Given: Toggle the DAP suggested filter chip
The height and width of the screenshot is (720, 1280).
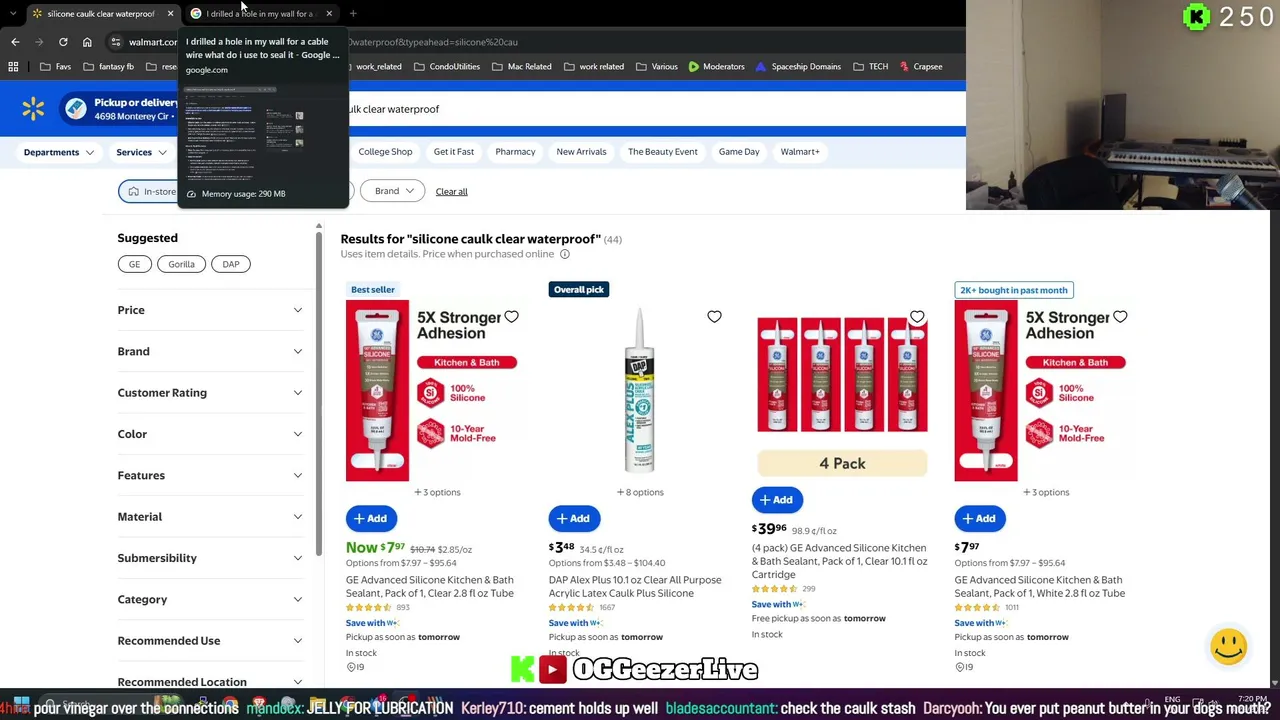Looking at the screenshot, I should [231, 264].
